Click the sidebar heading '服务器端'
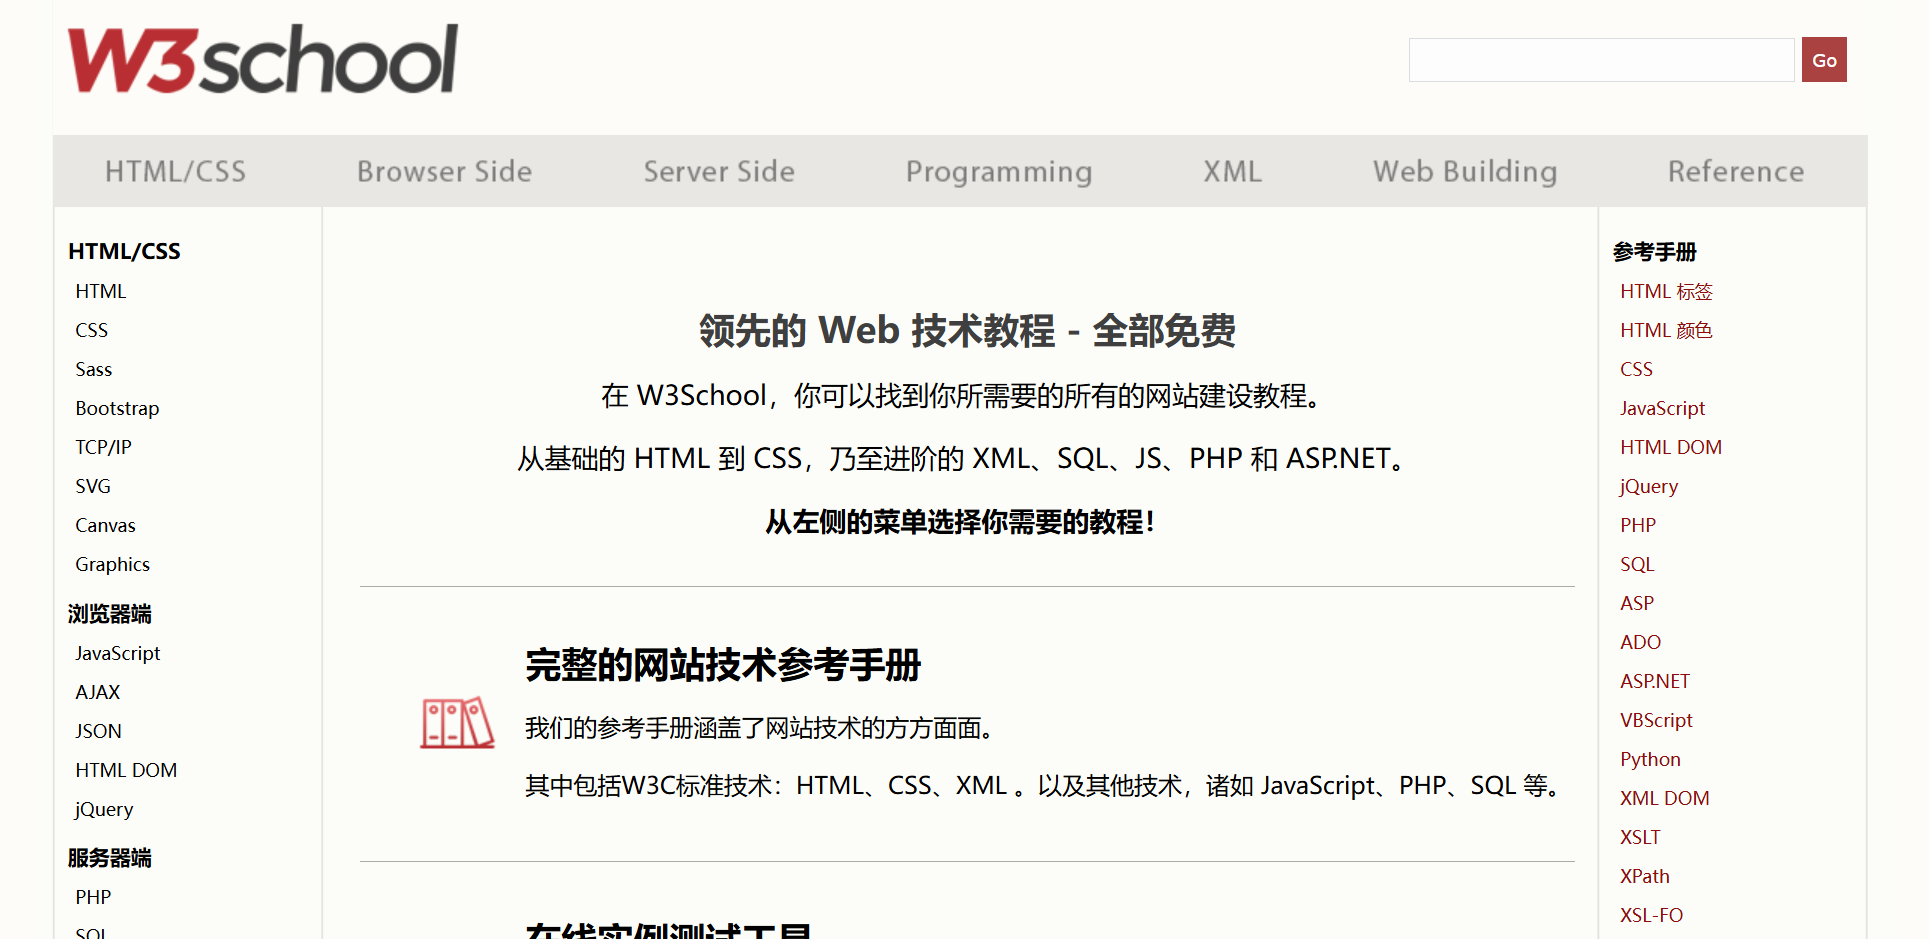1929x939 pixels. click(x=110, y=858)
